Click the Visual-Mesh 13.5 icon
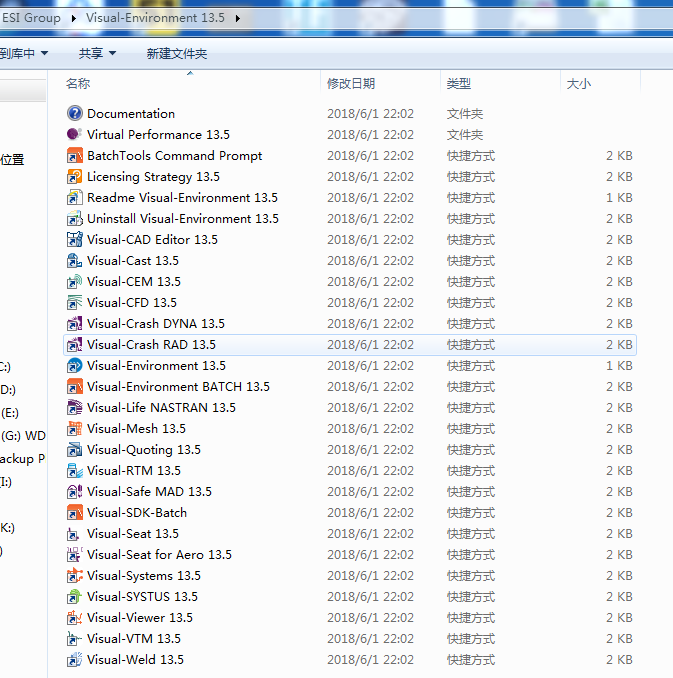The width and height of the screenshot is (673, 678). coord(74,429)
